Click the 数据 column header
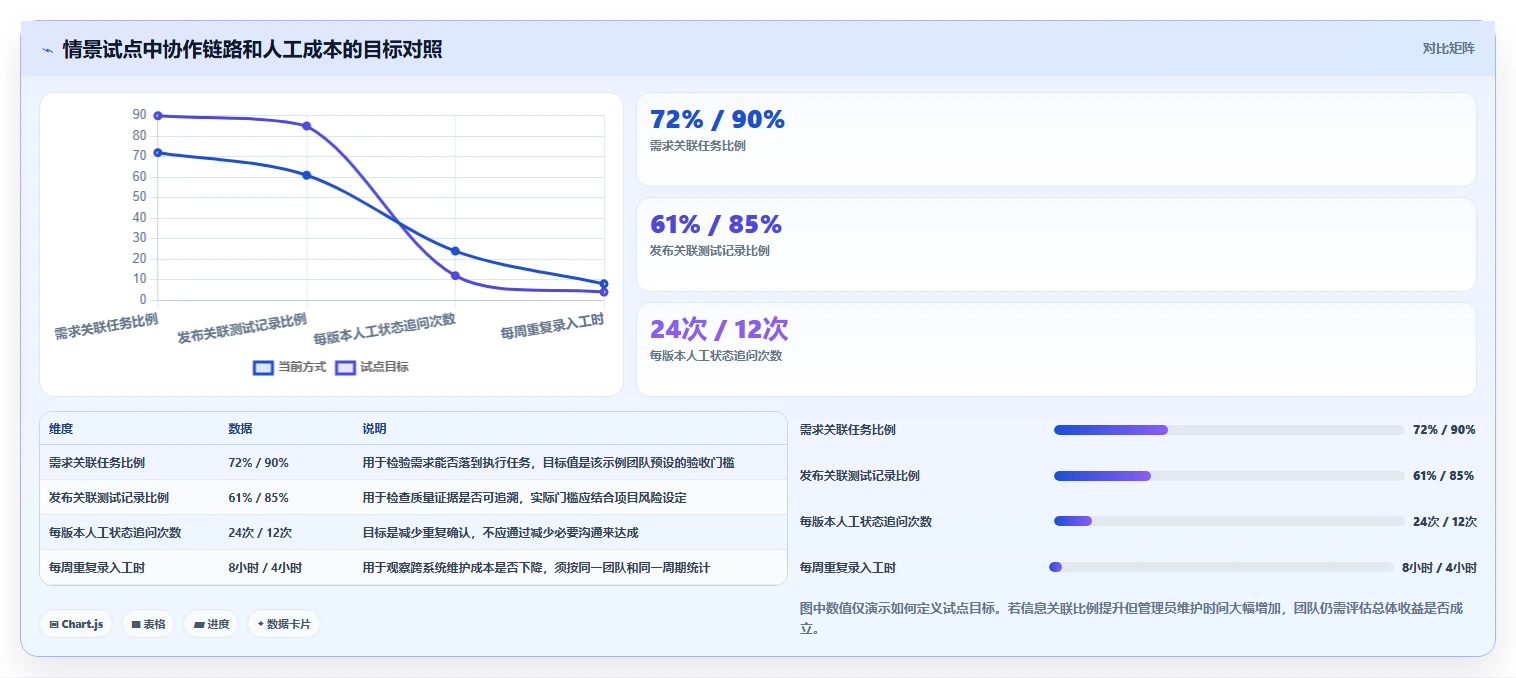This screenshot has width=1516, height=678. click(x=240, y=428)
